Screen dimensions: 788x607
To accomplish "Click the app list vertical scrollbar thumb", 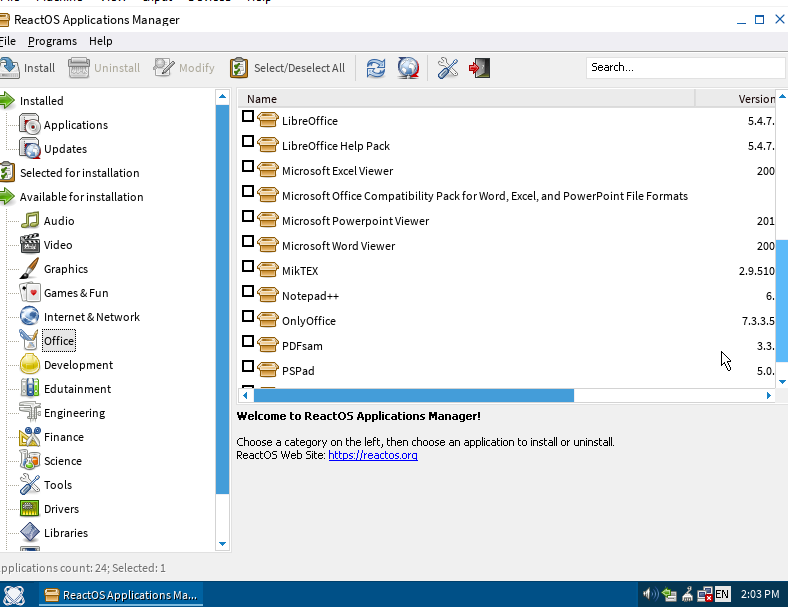I will coord(782,300).
